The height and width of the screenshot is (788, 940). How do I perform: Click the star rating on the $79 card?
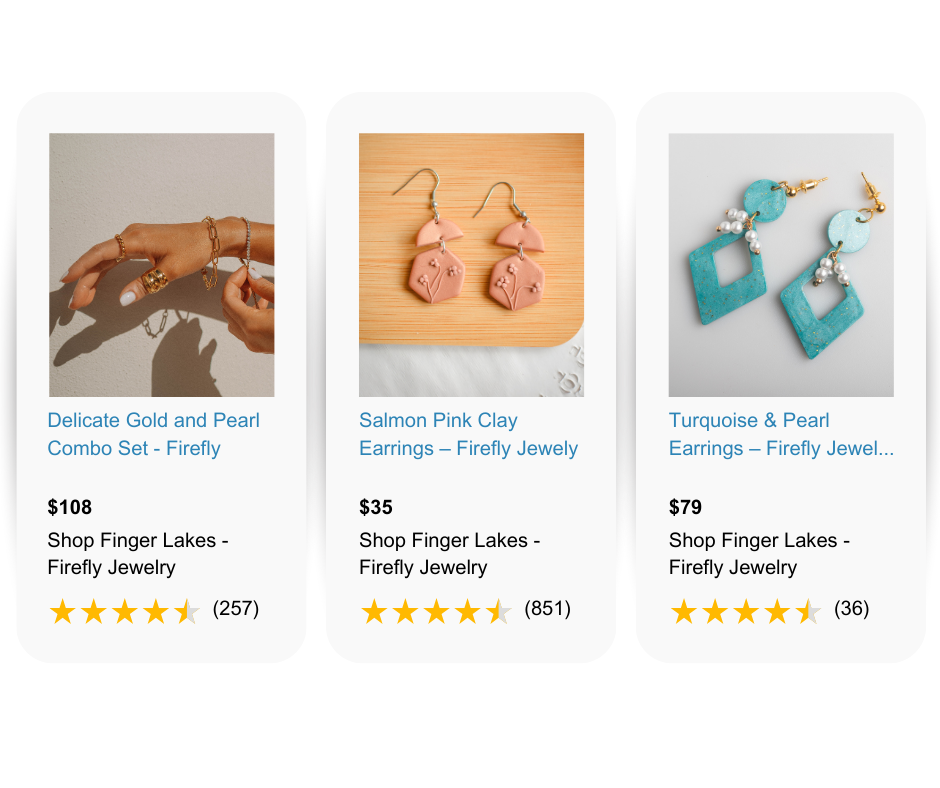pos(745,611)
